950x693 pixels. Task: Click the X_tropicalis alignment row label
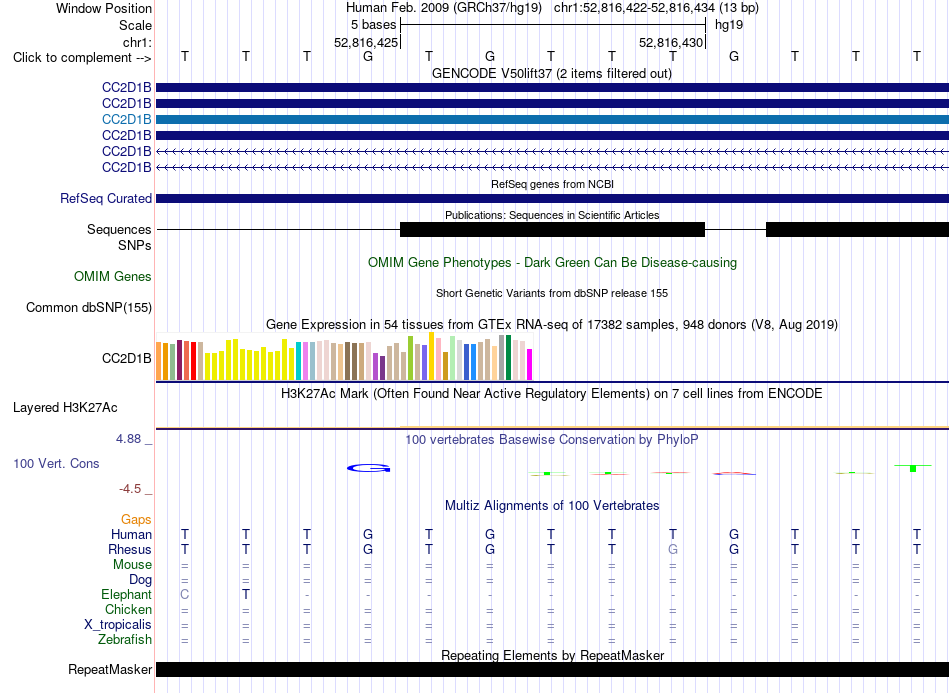(118, 625)
